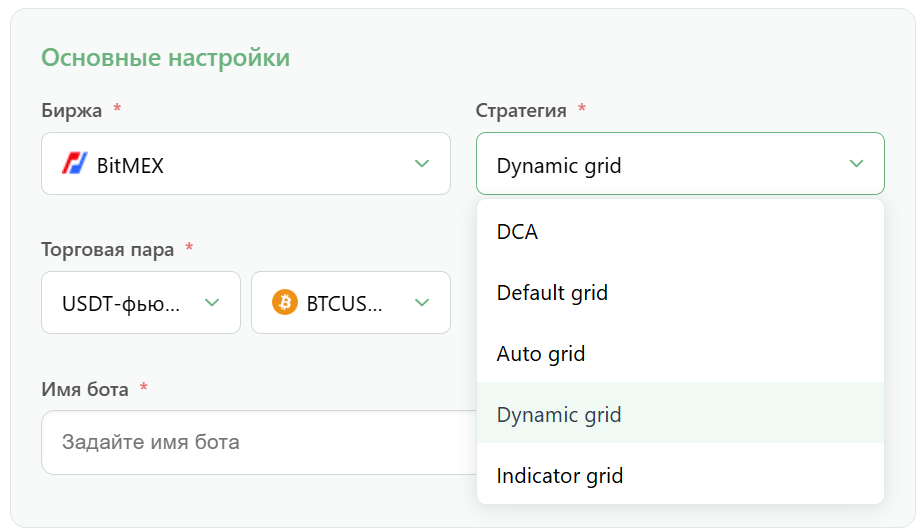Select the highlighted Dynamic grid option
924x532 pixels.
(680, 415)
